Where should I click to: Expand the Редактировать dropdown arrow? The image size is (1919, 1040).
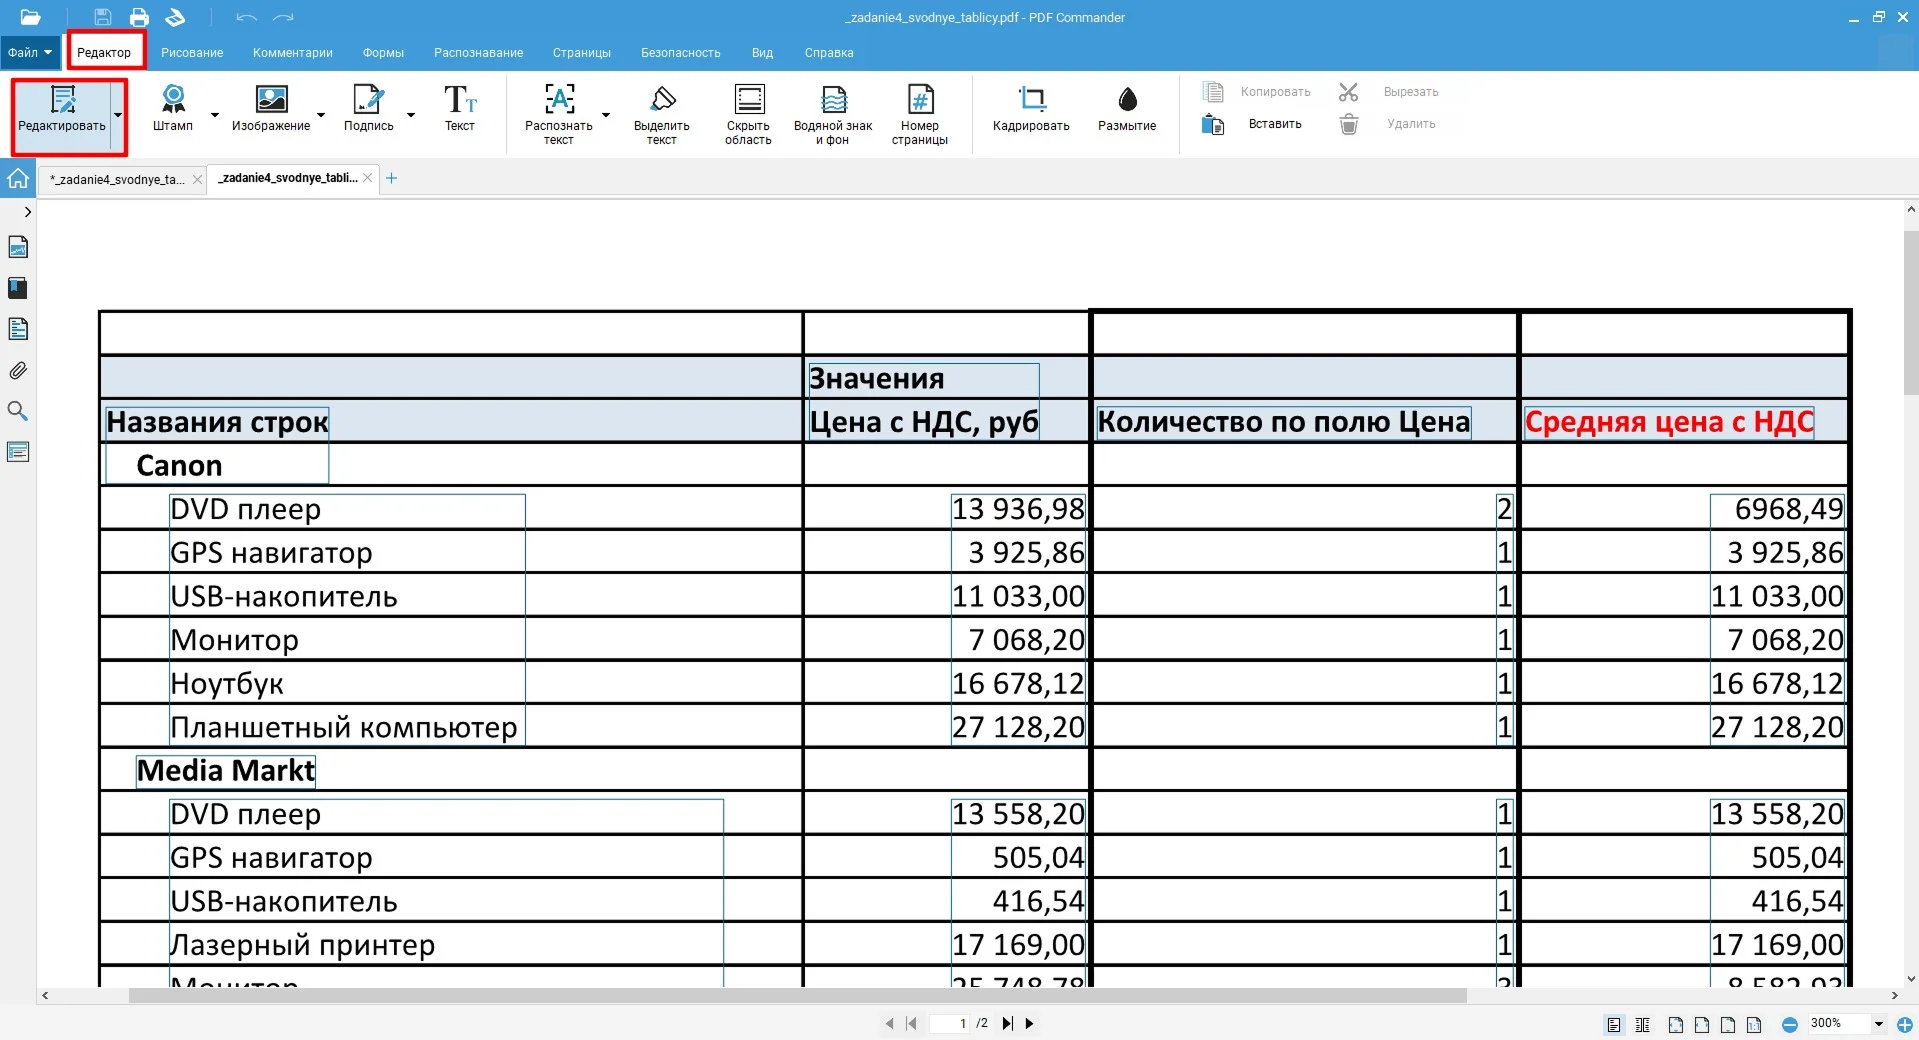[x=118, y=115]
